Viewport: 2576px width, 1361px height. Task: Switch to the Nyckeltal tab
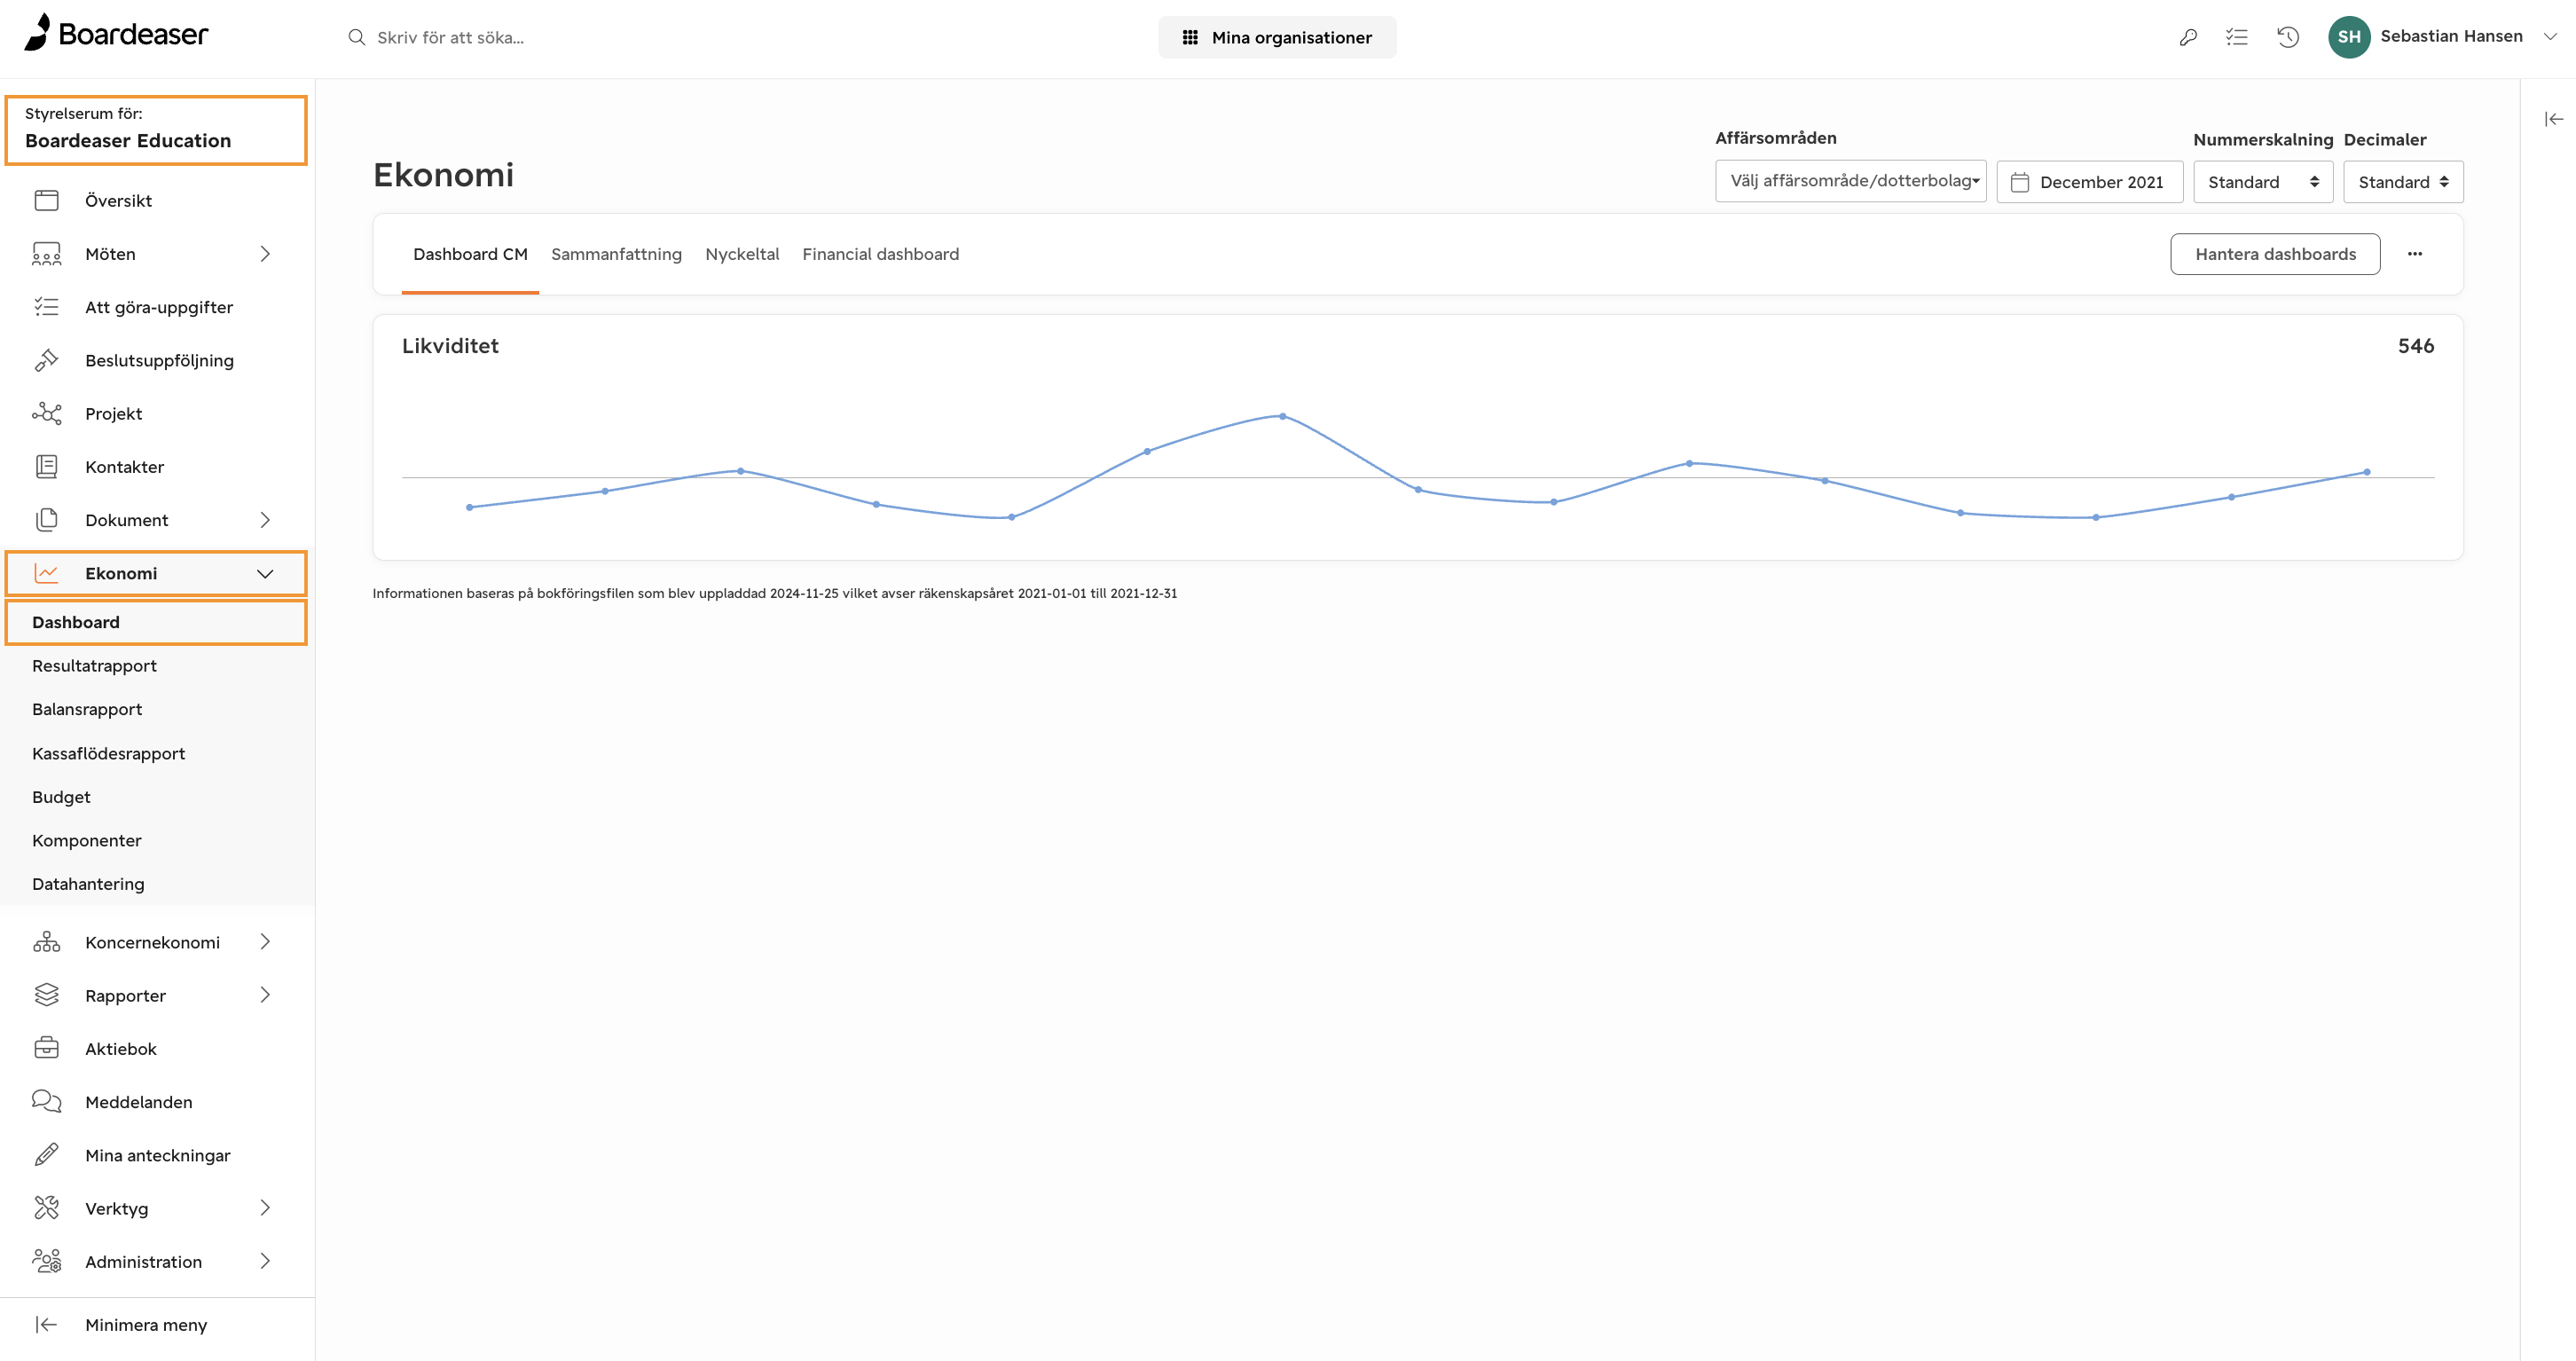coord(742,254)
